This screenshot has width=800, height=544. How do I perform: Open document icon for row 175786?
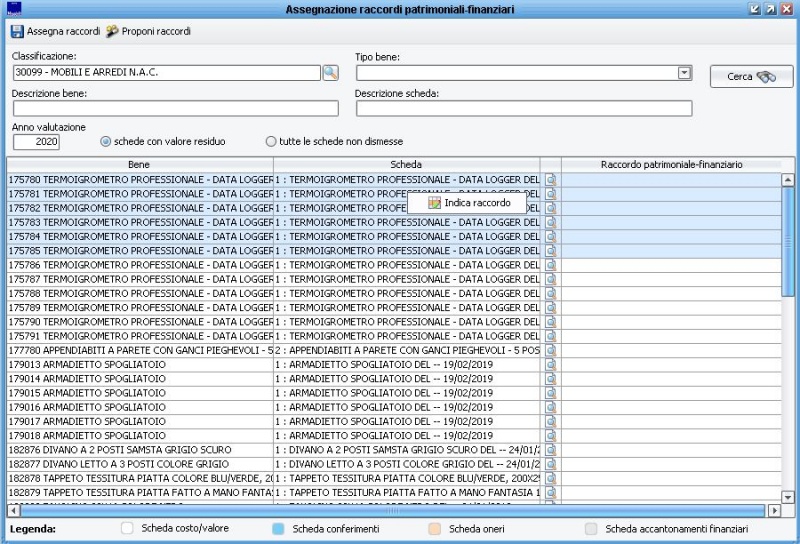[550, 265]
